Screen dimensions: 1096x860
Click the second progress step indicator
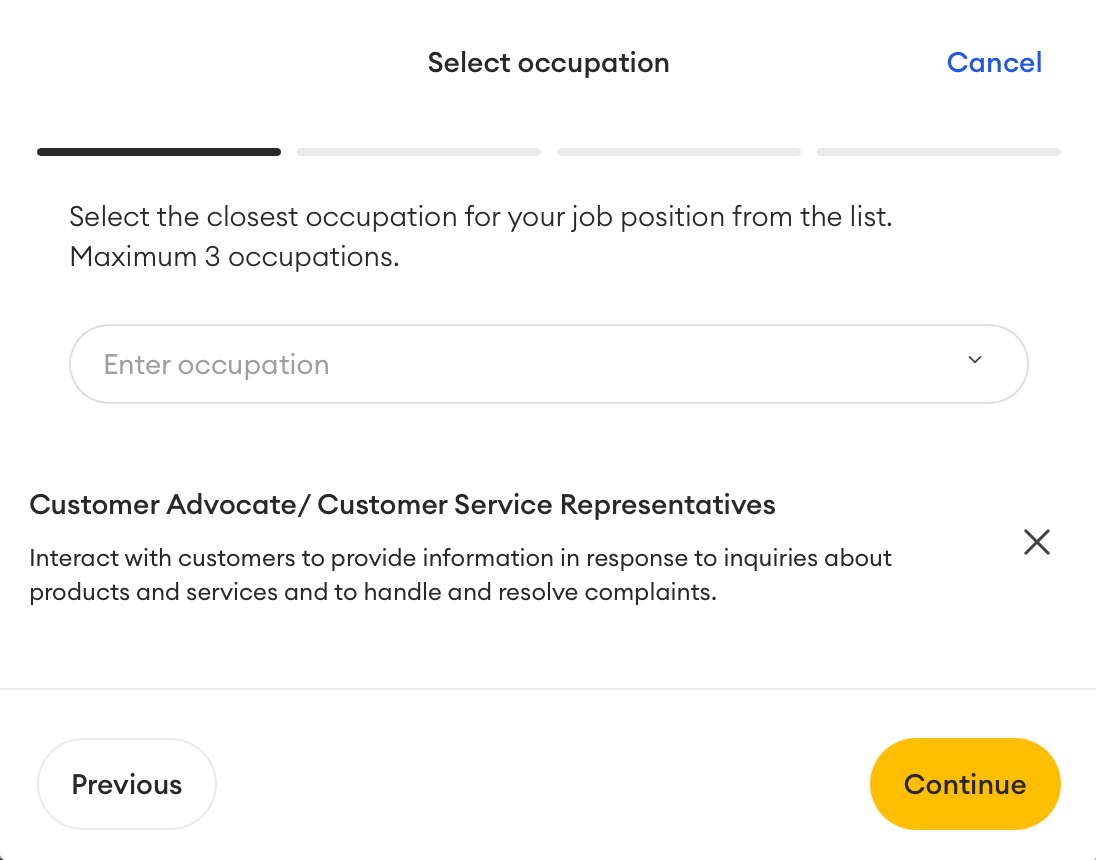[x=418, y=152]
